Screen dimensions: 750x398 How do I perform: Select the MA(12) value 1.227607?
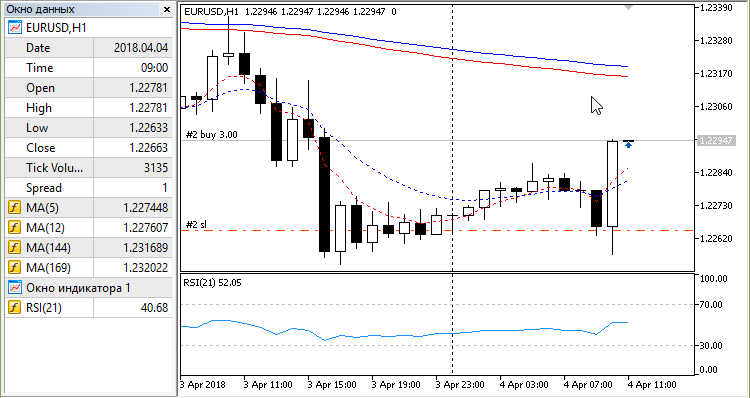tap(145, 228)
